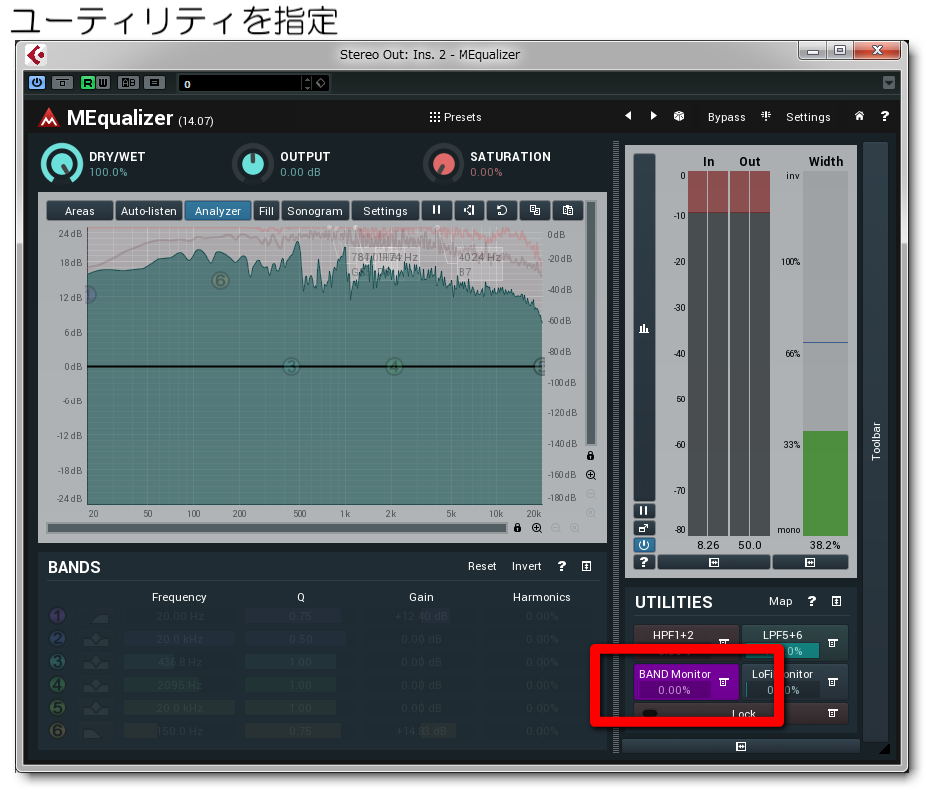Select band node 3 on the EQ graph
This screenshot has width=936, height=800.
tap(291, 366)
